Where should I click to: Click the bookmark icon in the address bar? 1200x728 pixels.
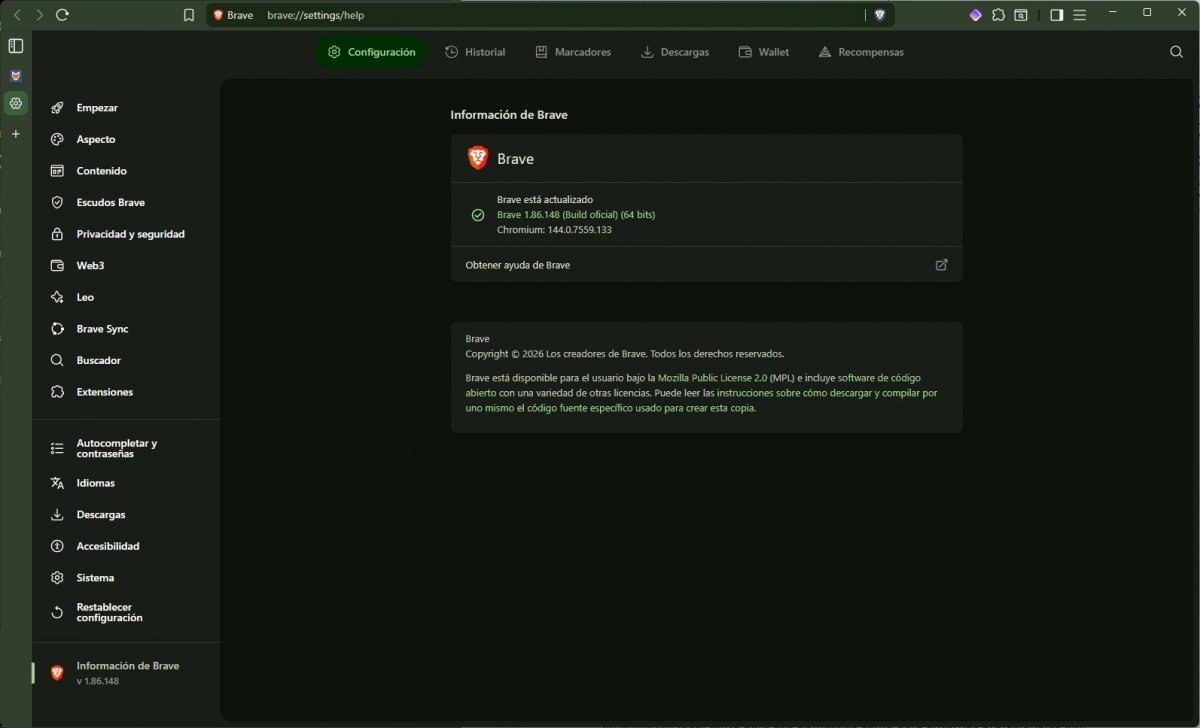click(x=189, y=15)
